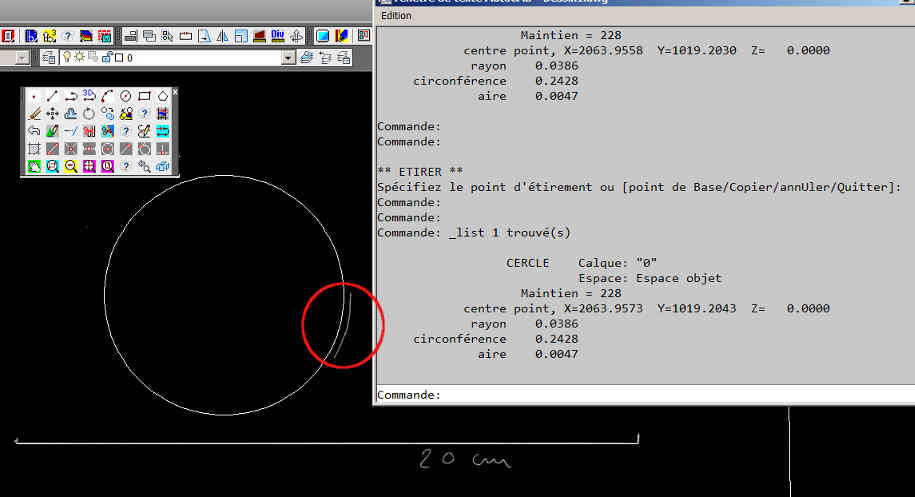This screenshot has width=915, height=497.
Task: Activate the Arc drawing tool
Action: point(107,96)
